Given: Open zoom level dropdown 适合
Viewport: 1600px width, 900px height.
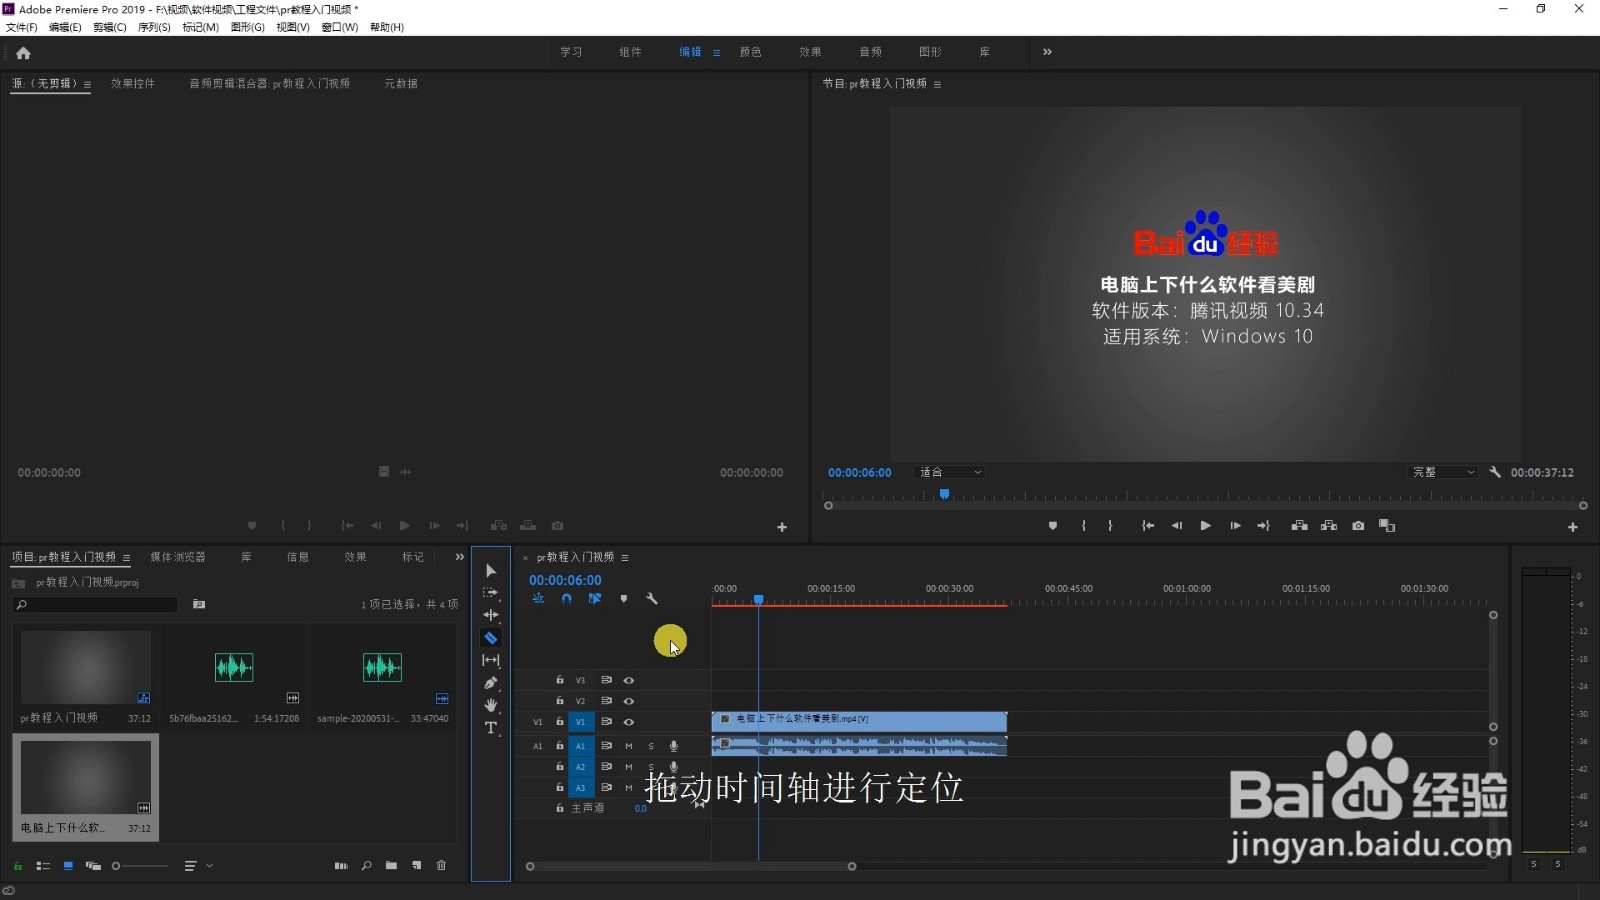Looking at the screenshot, I should click(x=951, y=472).
